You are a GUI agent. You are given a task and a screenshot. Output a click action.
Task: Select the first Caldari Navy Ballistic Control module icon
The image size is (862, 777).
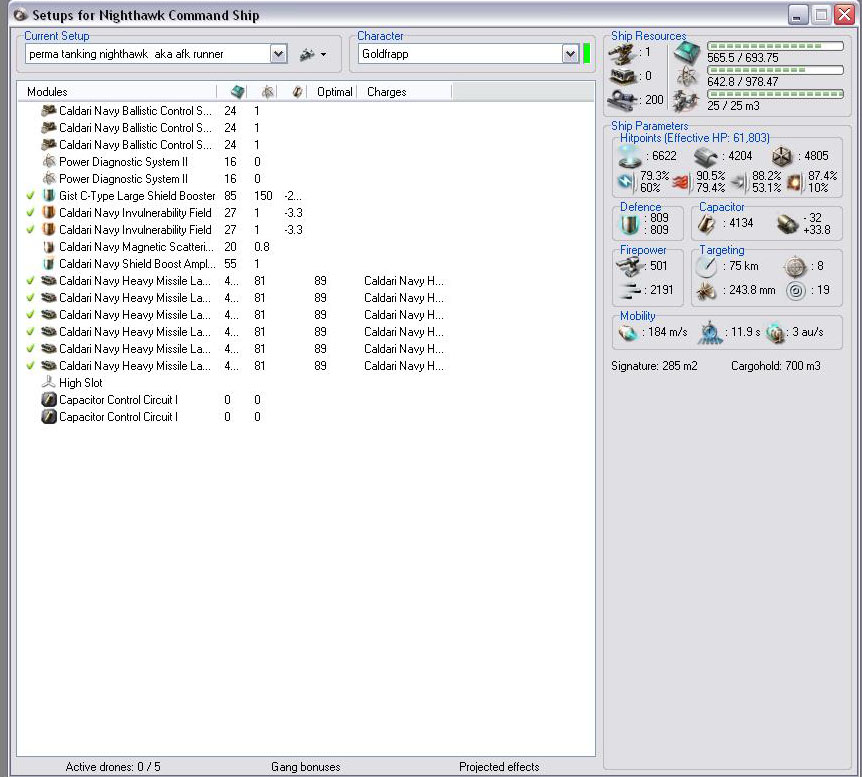click(x=49, y=111)
